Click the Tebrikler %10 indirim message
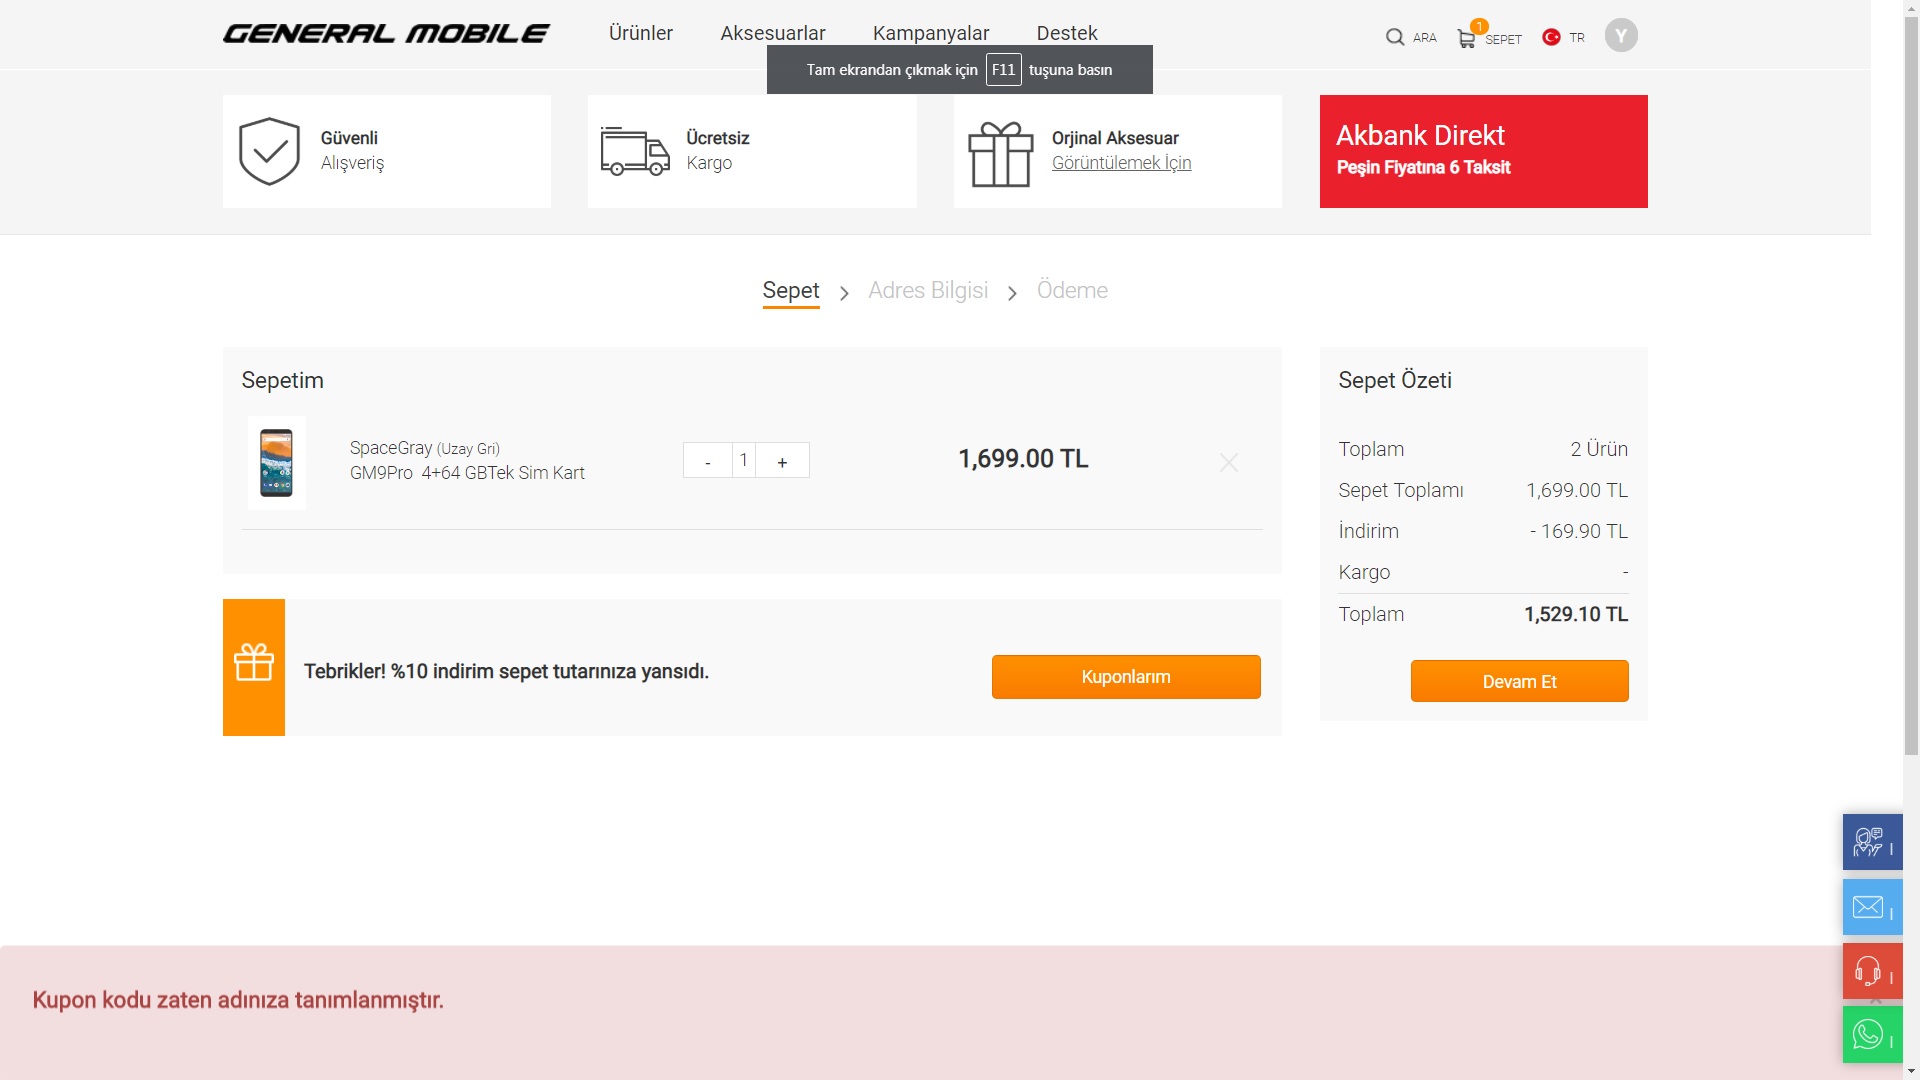1920x1080 pixels. tap(506, 671)
